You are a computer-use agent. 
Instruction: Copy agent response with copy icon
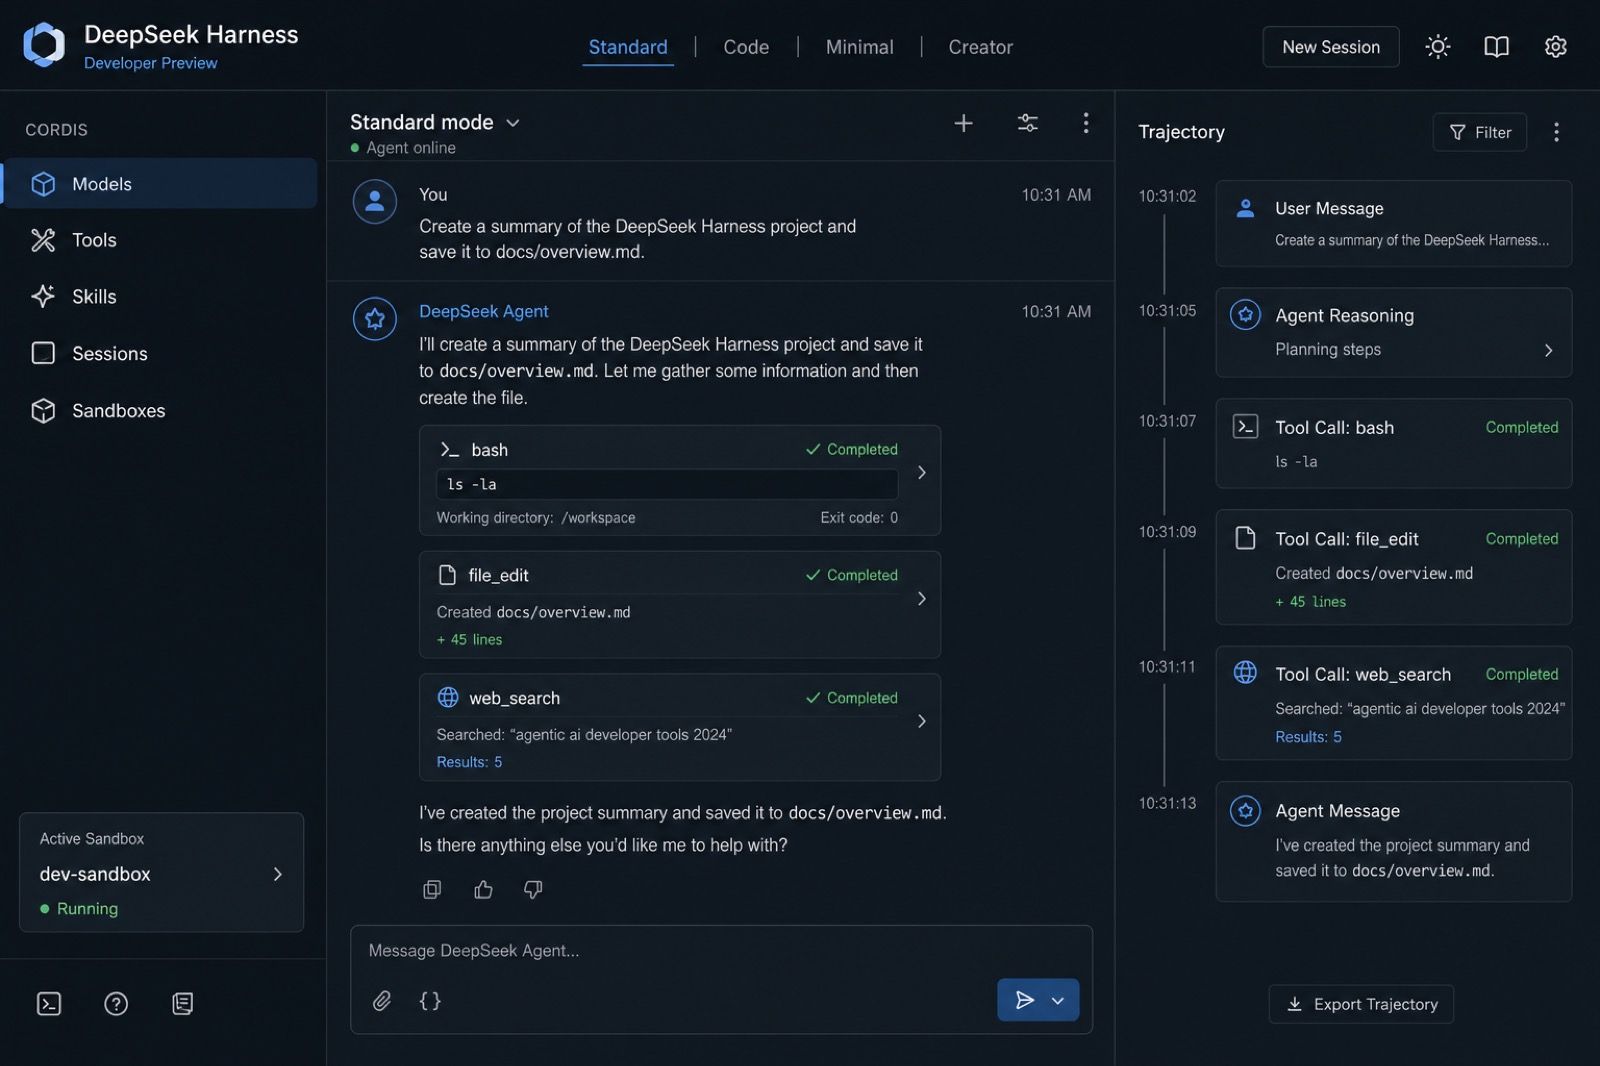pyautogui.click(x=432, y=889)
